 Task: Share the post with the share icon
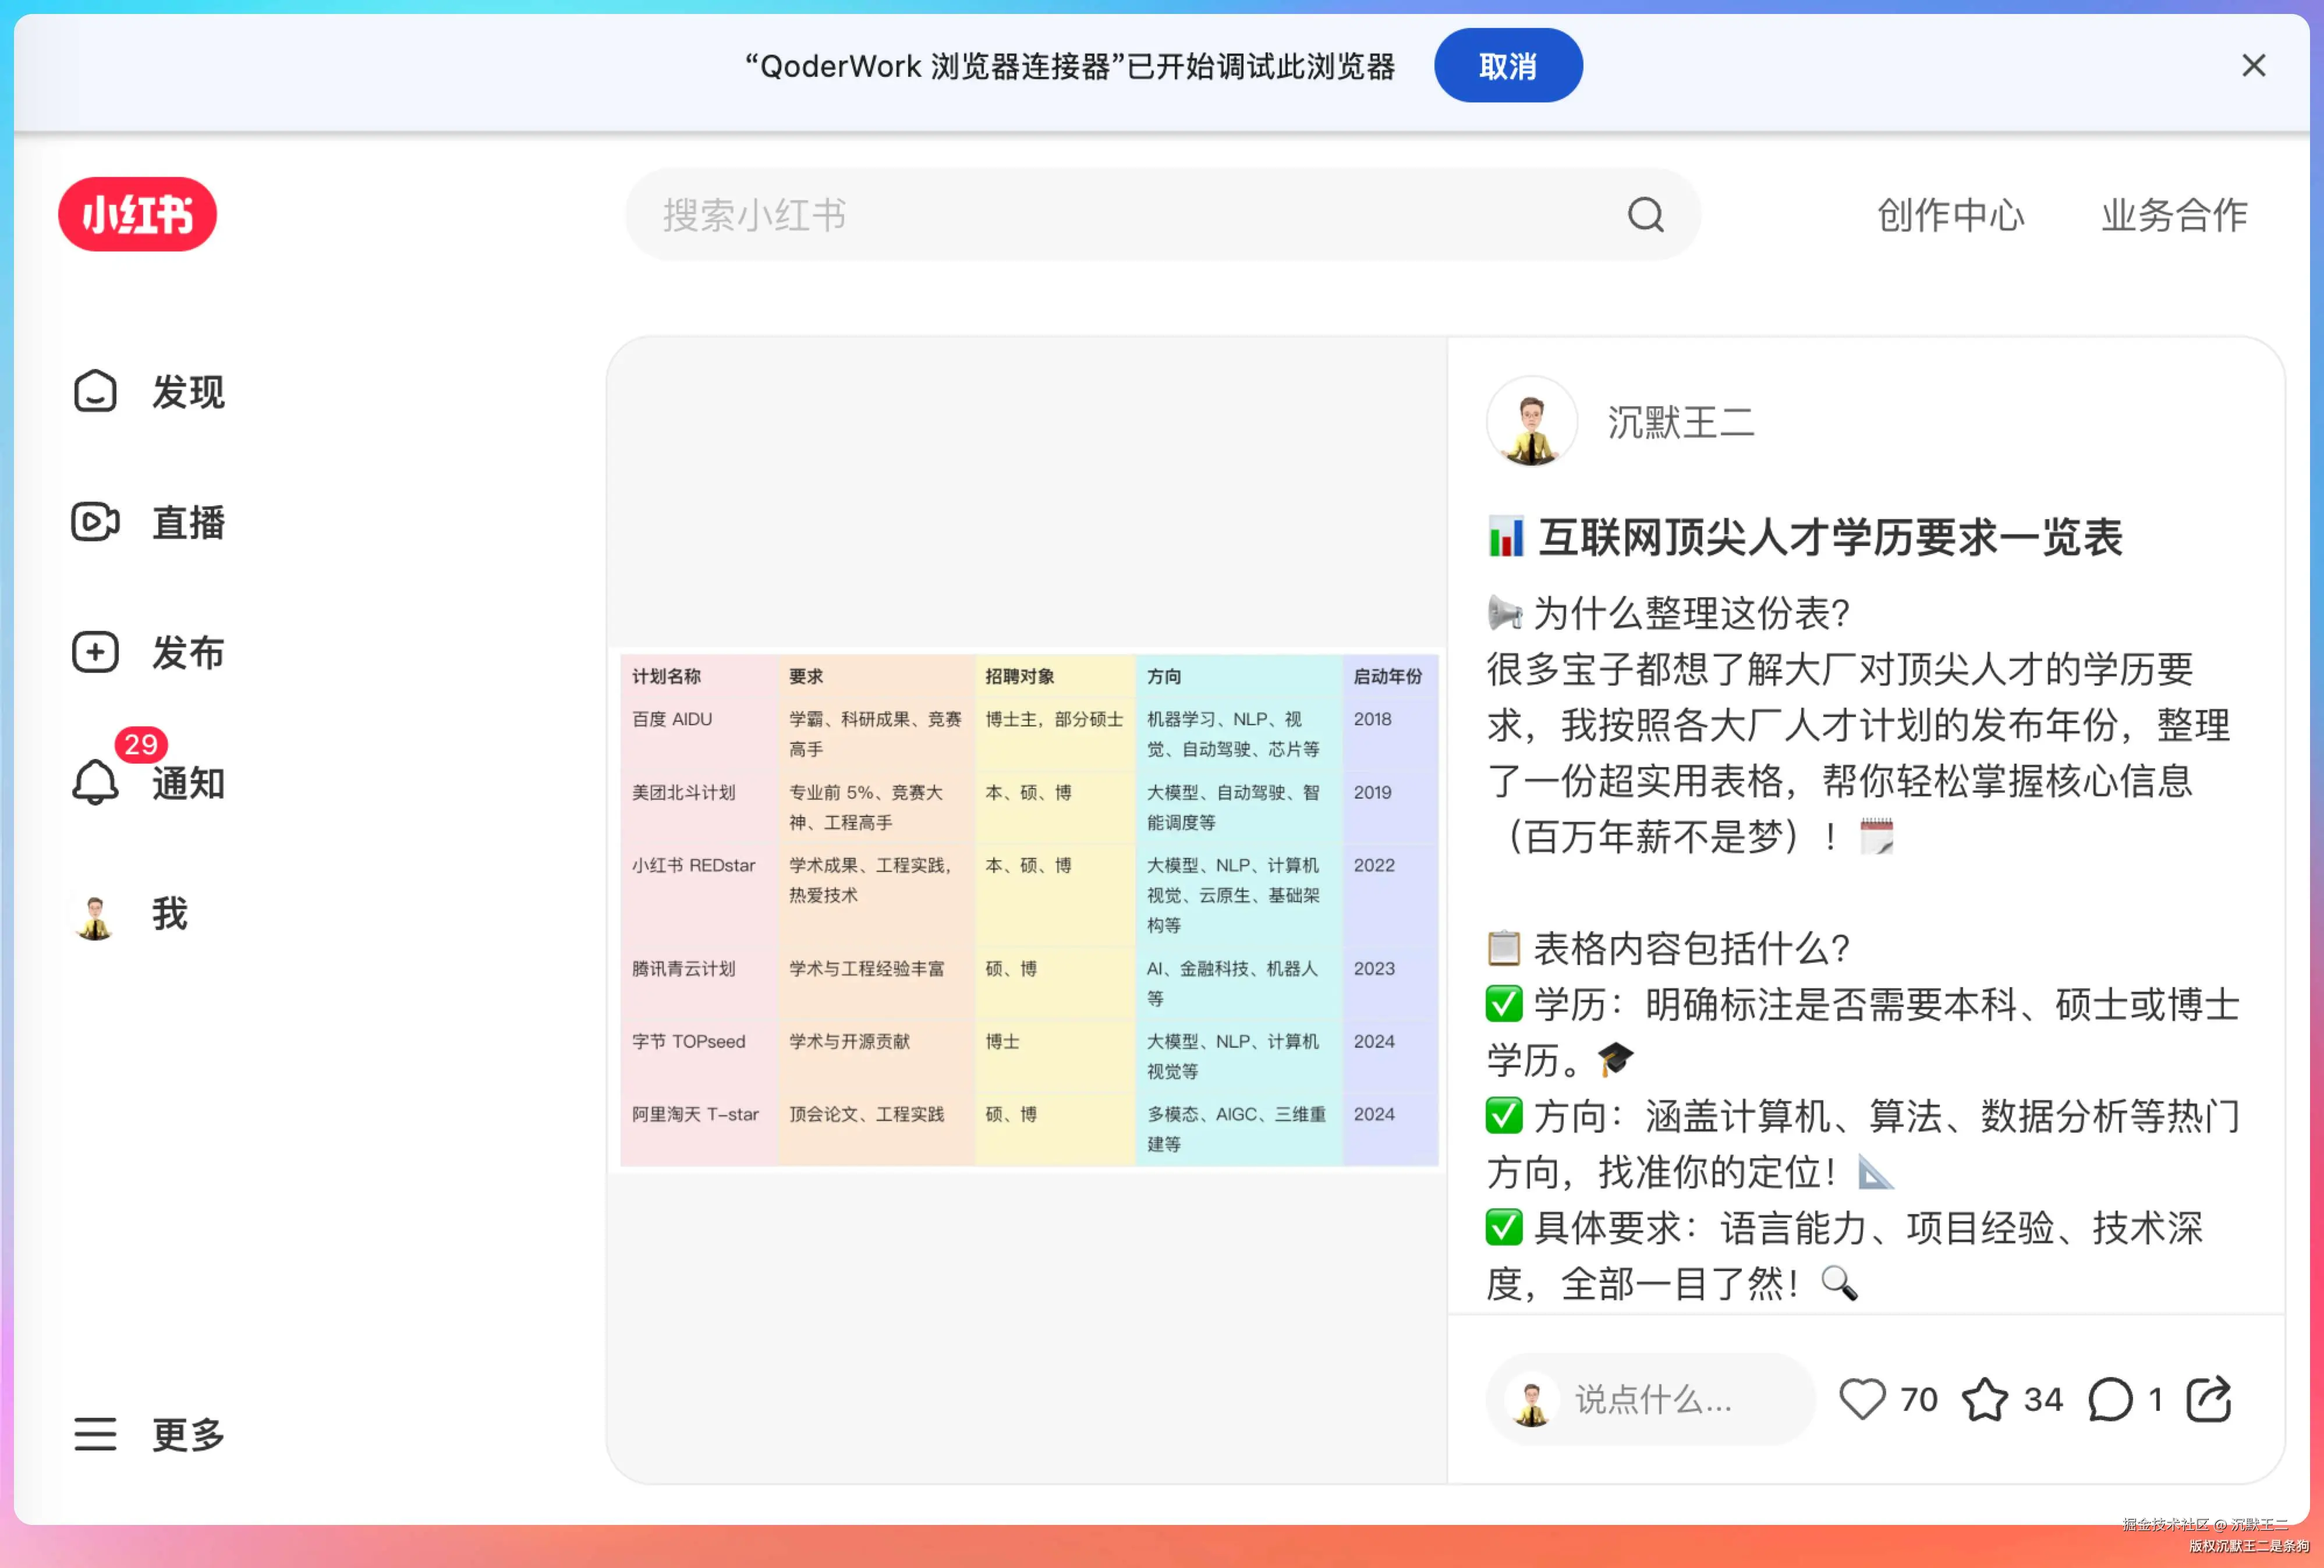pyautogui.click(x=2209, y=1399)
